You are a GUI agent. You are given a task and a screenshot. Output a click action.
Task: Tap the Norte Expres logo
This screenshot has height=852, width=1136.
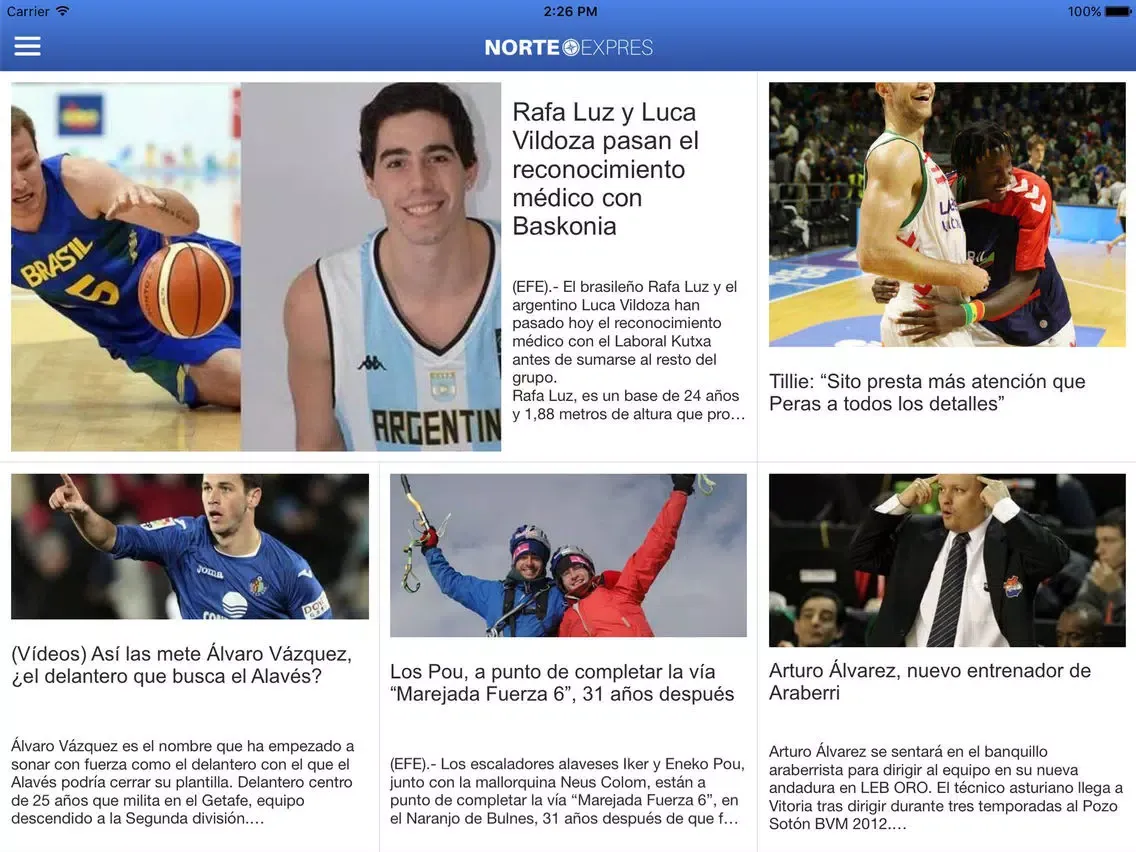(569, 47)
